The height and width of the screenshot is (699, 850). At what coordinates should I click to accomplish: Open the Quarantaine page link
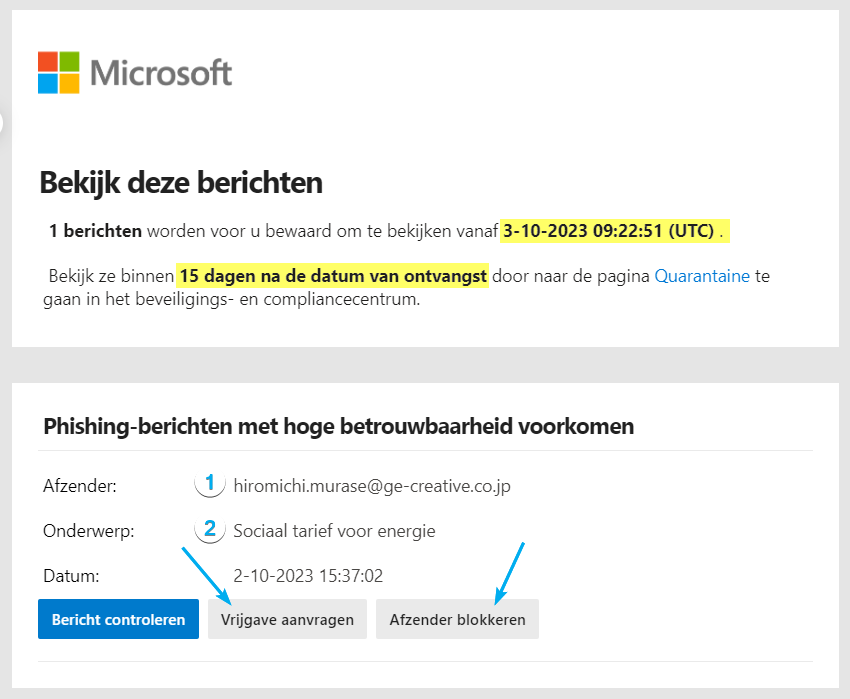click(702, 276)
